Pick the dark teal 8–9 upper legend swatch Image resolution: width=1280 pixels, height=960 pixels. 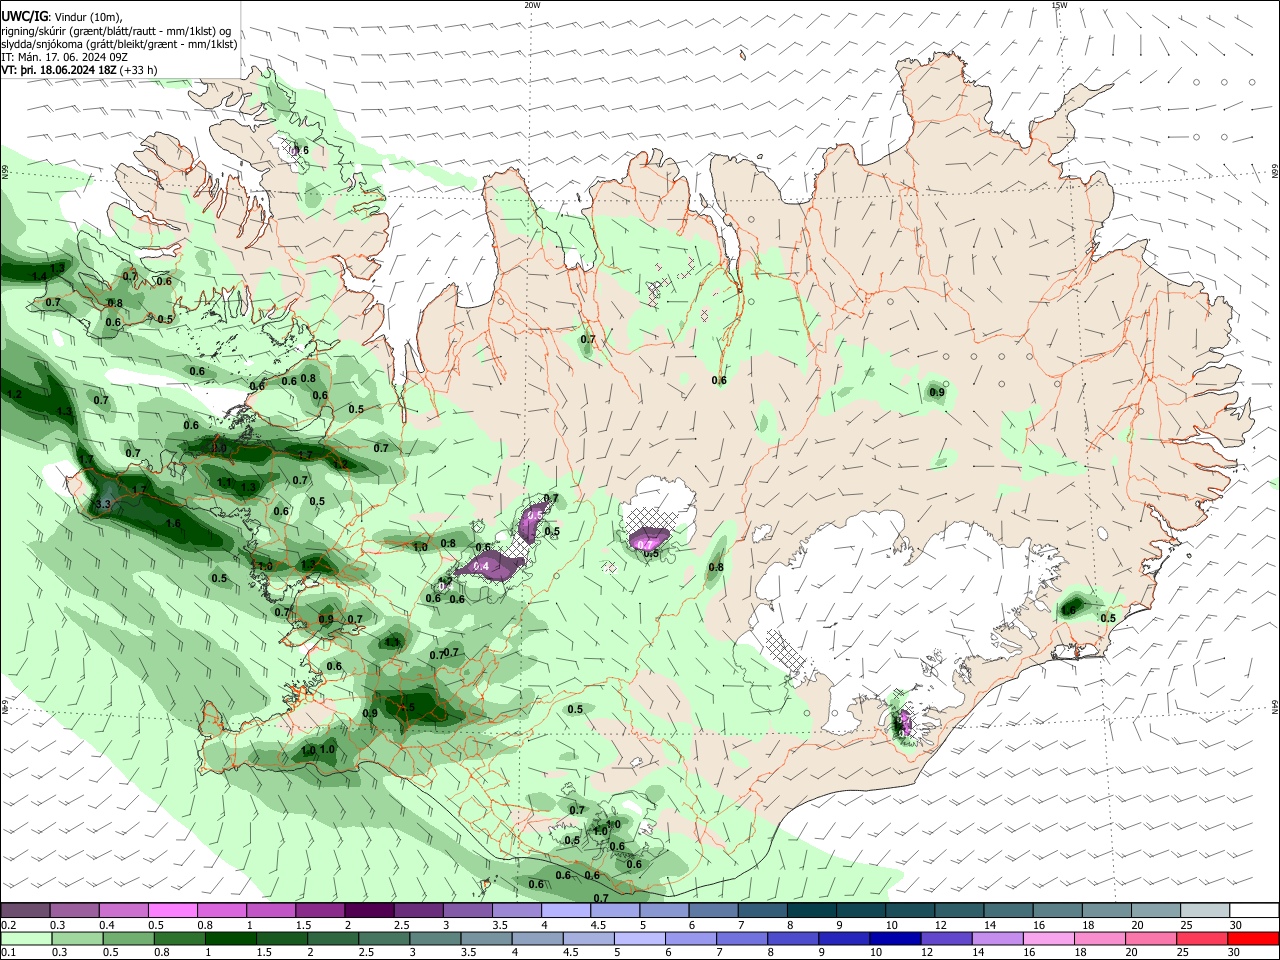pos(810,911)
